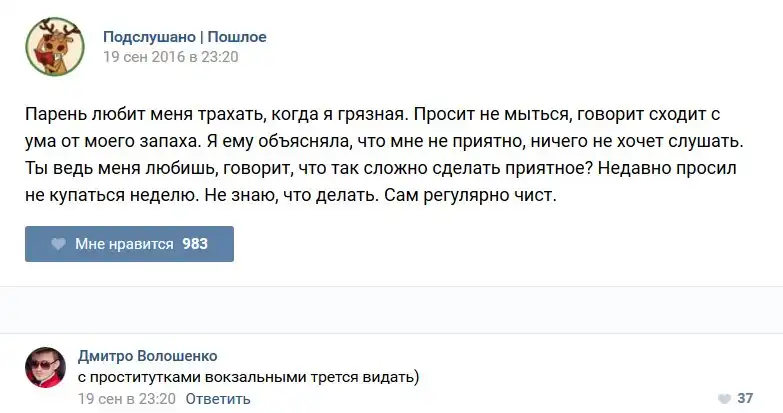Screen dimensions: 783x413
Task: Click the heart icon beside the comment
Action: click(x=723, y=398)
